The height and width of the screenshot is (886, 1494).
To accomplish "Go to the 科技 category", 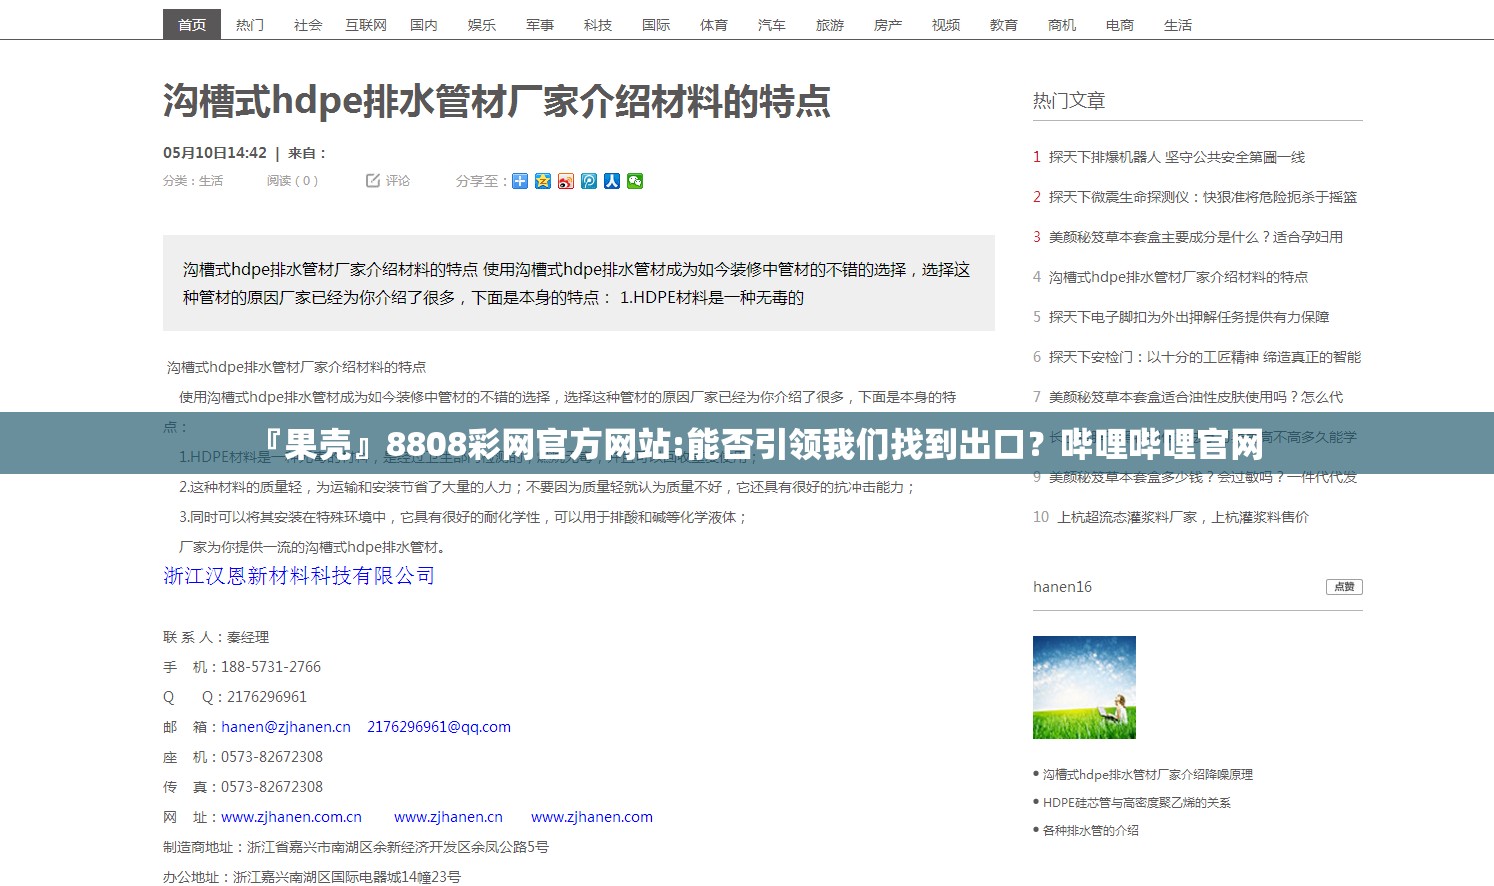I will (598, 24).
